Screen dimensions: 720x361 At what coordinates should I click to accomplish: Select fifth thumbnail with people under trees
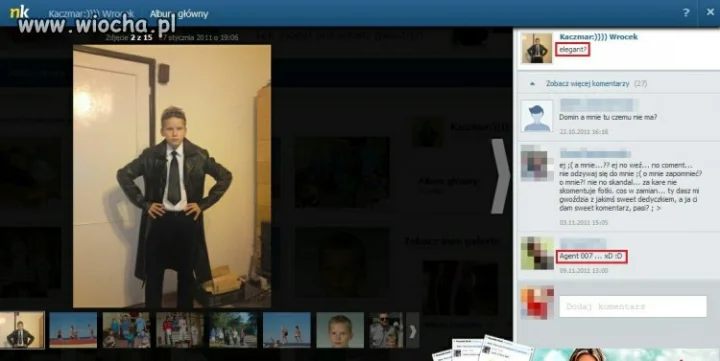point(233,330)
